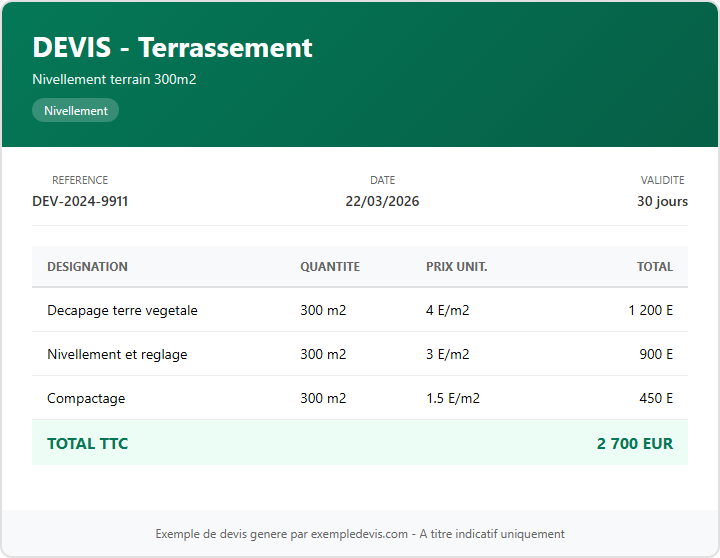Select the 2 700 EUR grand total

coord(635,443)
